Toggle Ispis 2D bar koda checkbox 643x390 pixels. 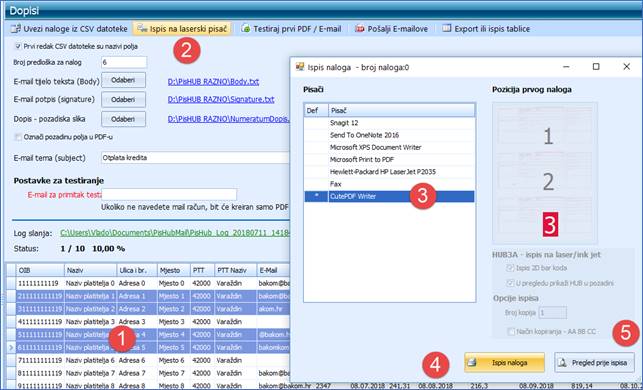pyautogui.click(x=510, y=268)
